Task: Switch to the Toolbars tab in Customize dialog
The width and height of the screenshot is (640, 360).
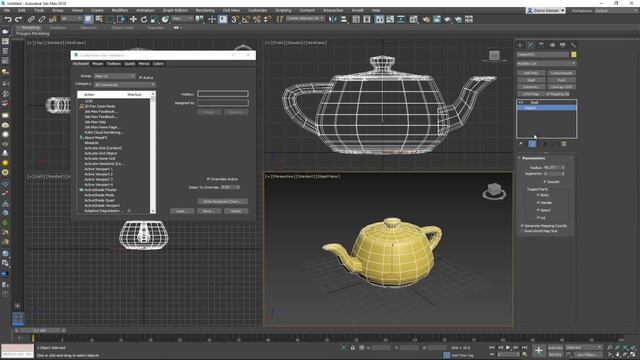Action: point(114,64)
